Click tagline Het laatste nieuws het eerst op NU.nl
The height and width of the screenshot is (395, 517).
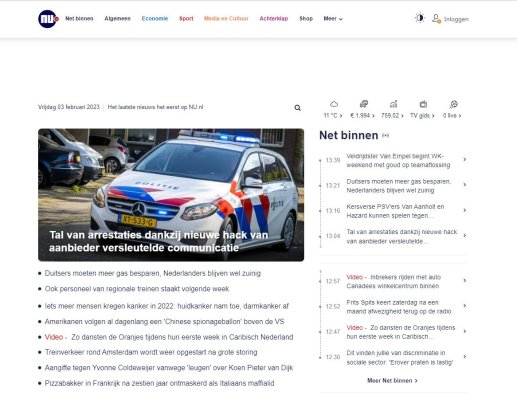pos(155,107)
